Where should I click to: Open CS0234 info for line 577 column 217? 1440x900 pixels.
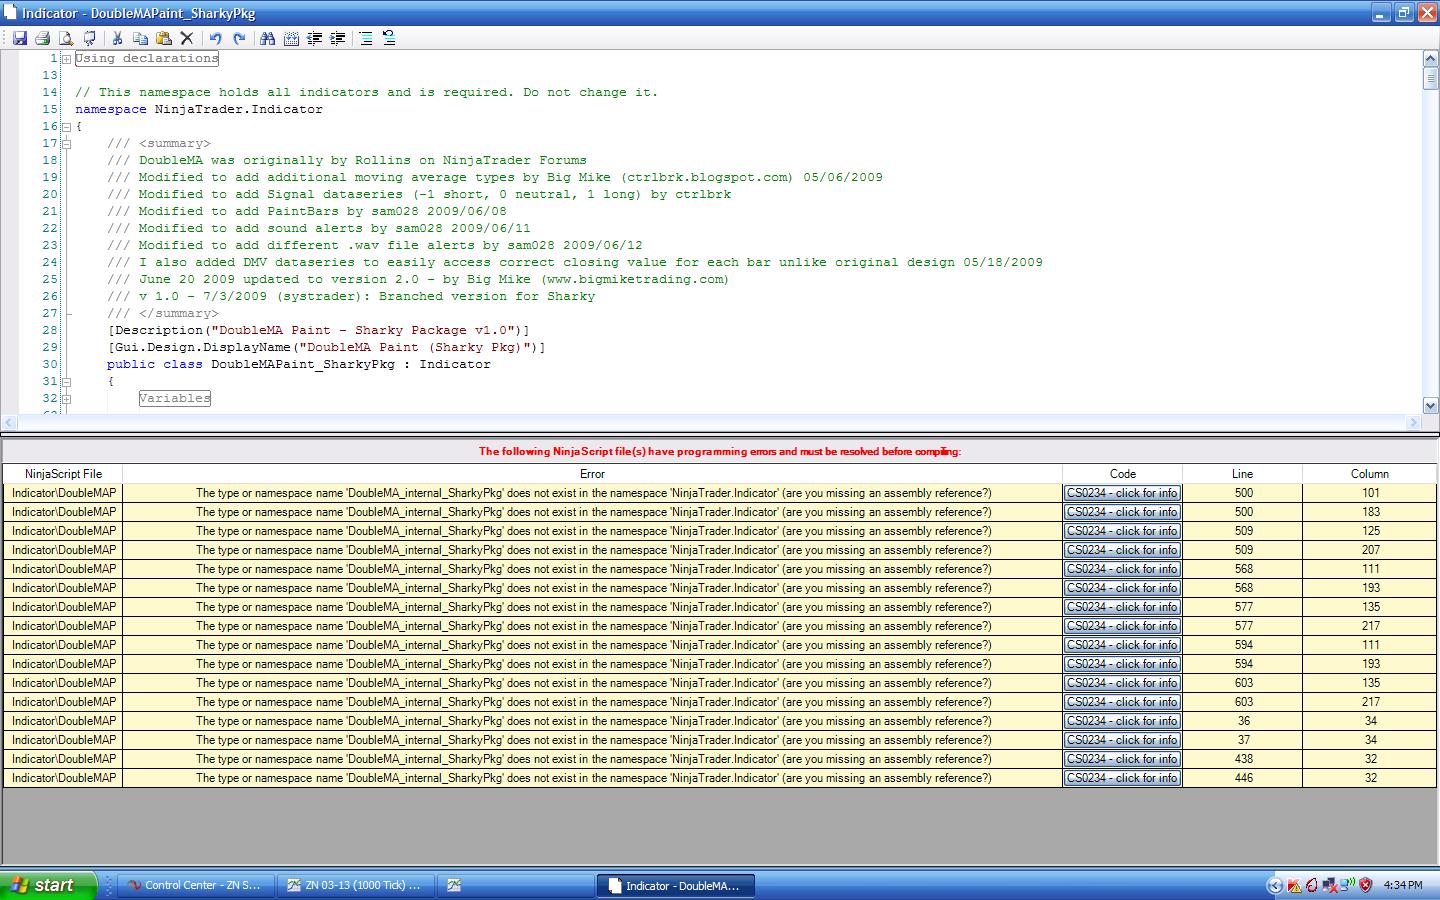pos(1122,626)
